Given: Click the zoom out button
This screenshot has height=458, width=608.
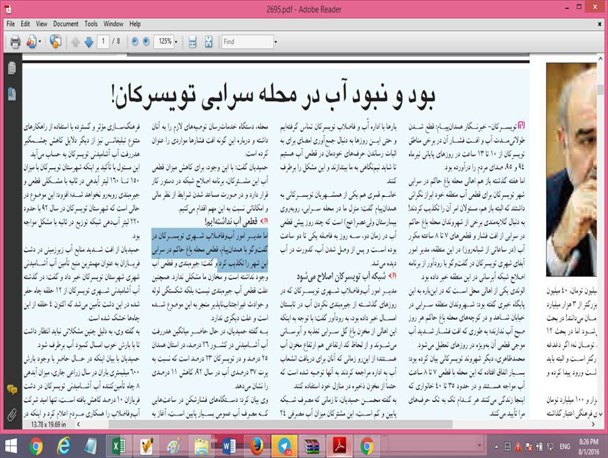Looking at the screenshot, I should point(135,41).
